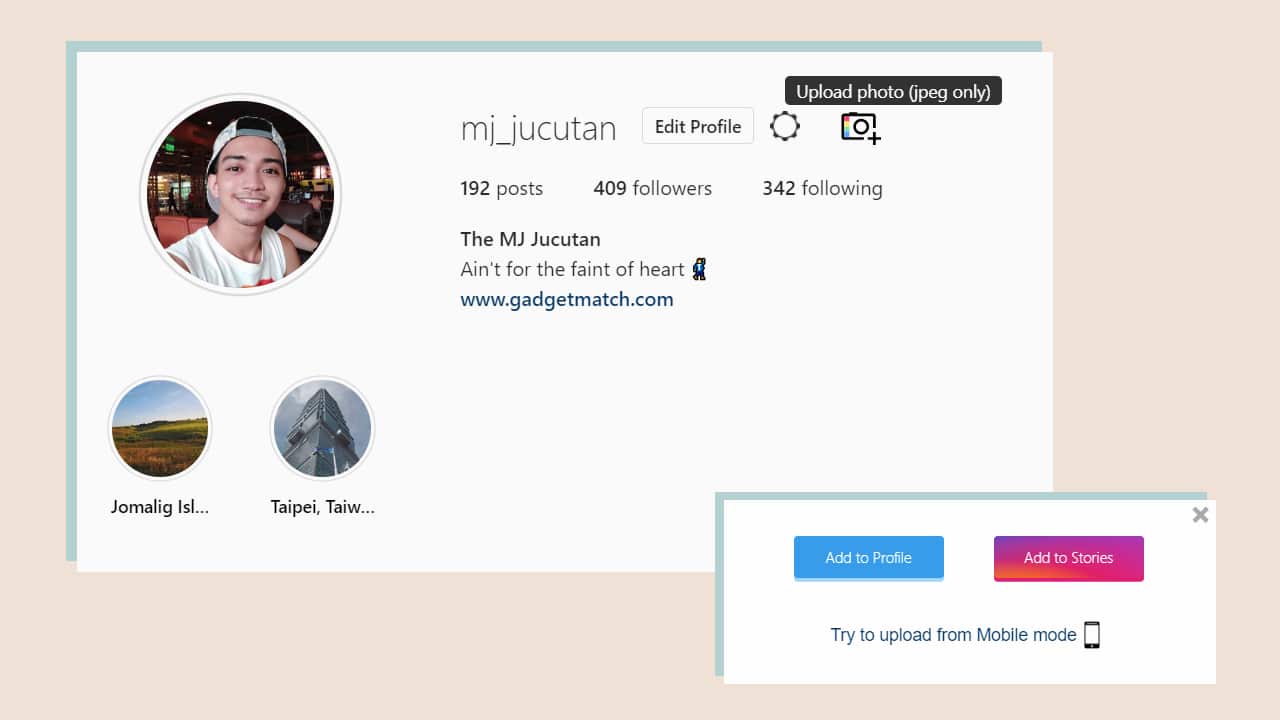Viewport: 1280px width, 720px height.
Task: Click the 192 posts count
Action: (501, 188)
